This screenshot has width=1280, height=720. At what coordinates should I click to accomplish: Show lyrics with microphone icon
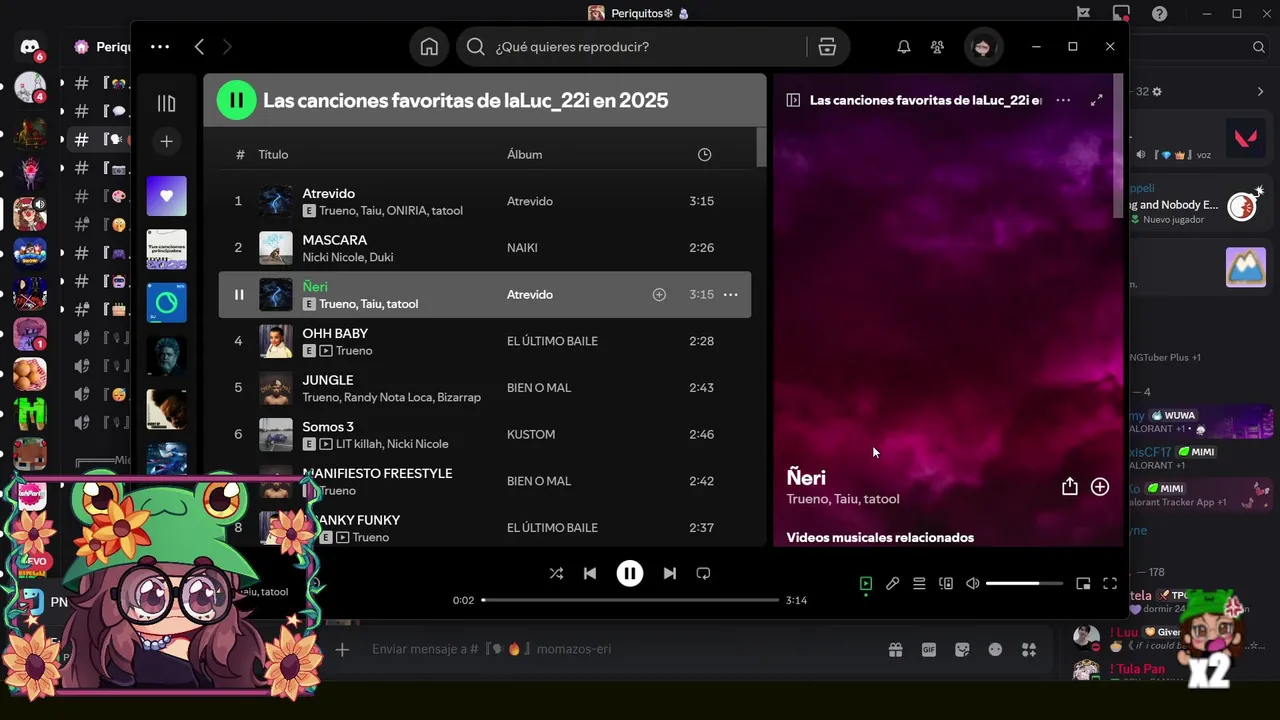(893, 583)
